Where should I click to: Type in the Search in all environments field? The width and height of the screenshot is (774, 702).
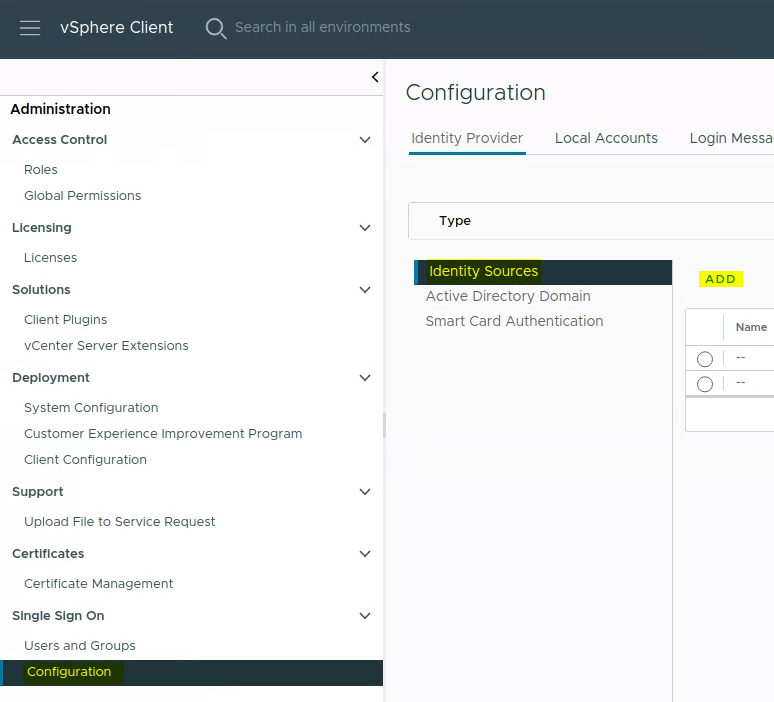322,27
